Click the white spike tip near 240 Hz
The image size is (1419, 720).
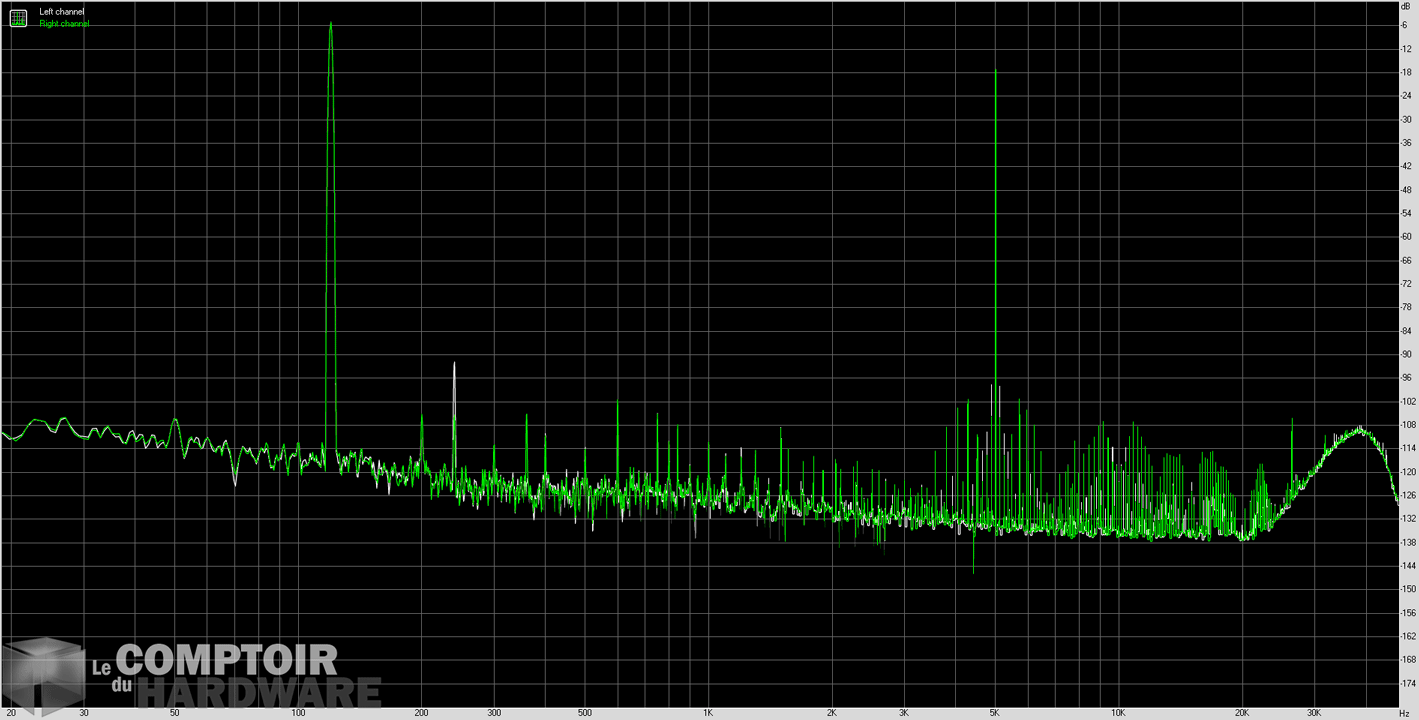pos(454,363)
